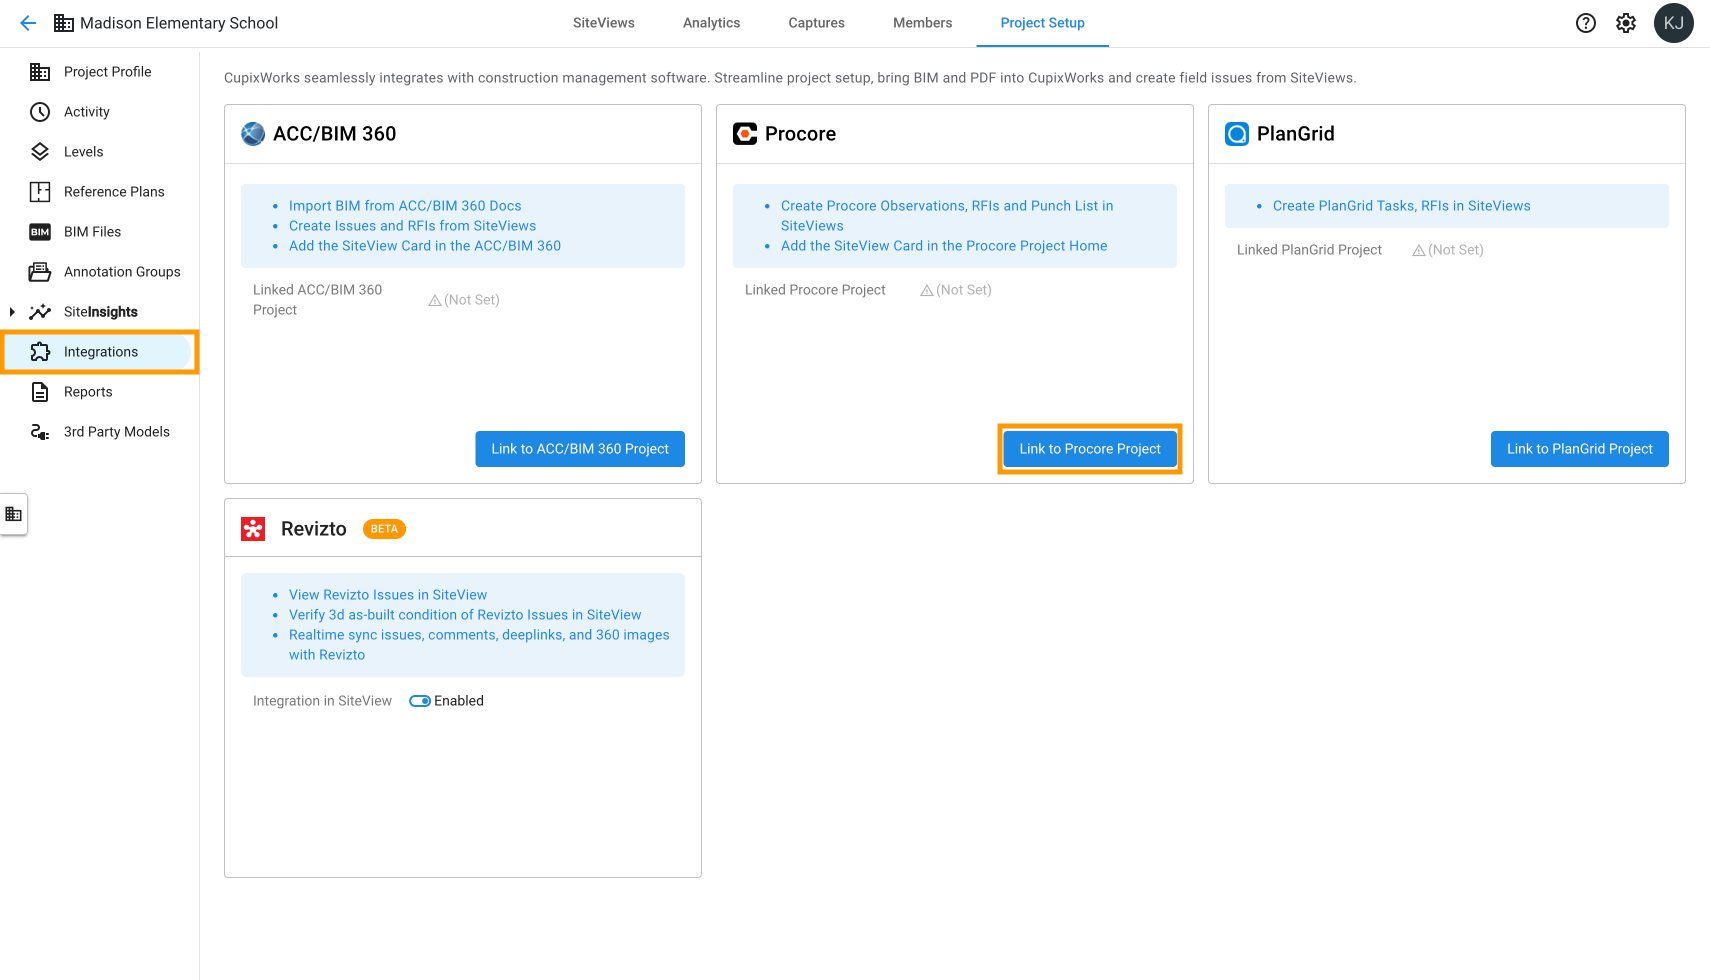Viewport: 1710px width, 980px height.
Task: Open the Captures tab
Action: [817, 23]
